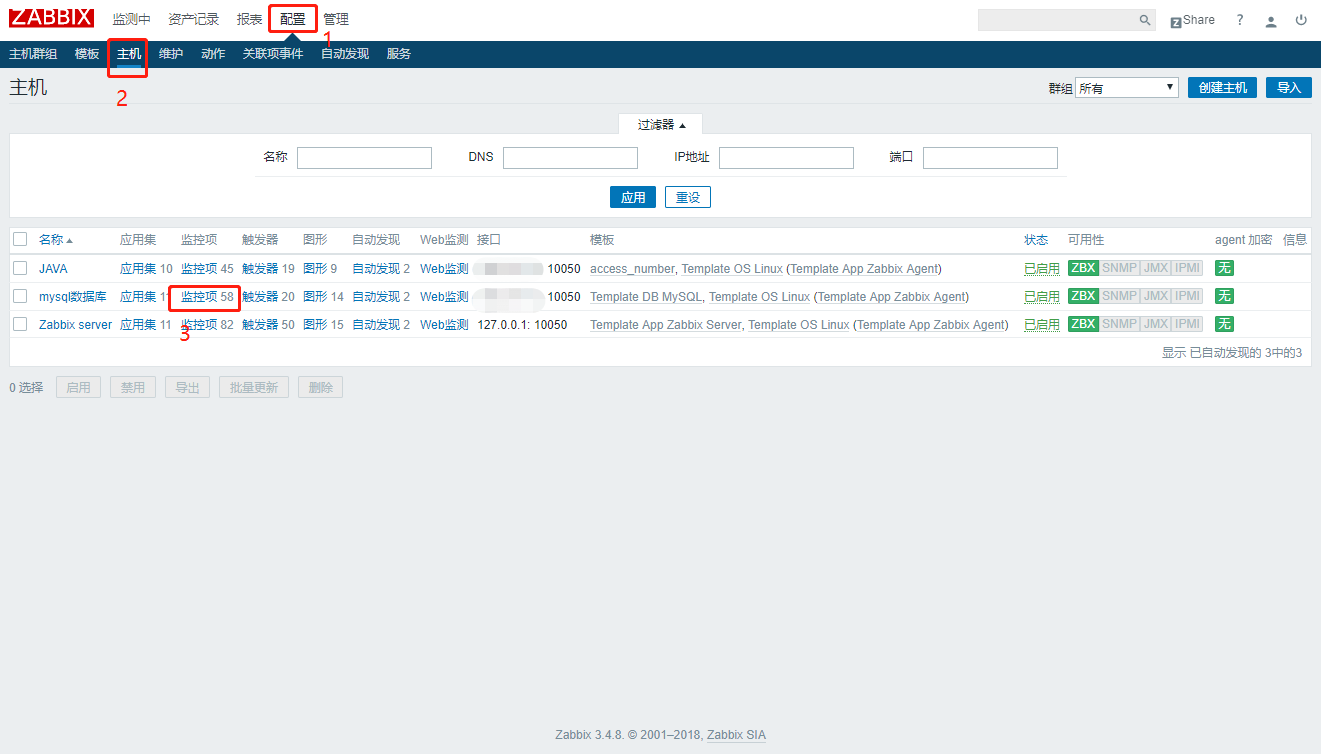Click the search magnifier icon
The height and width of the screenshot is (754, 1321).
coord(1145,20)
